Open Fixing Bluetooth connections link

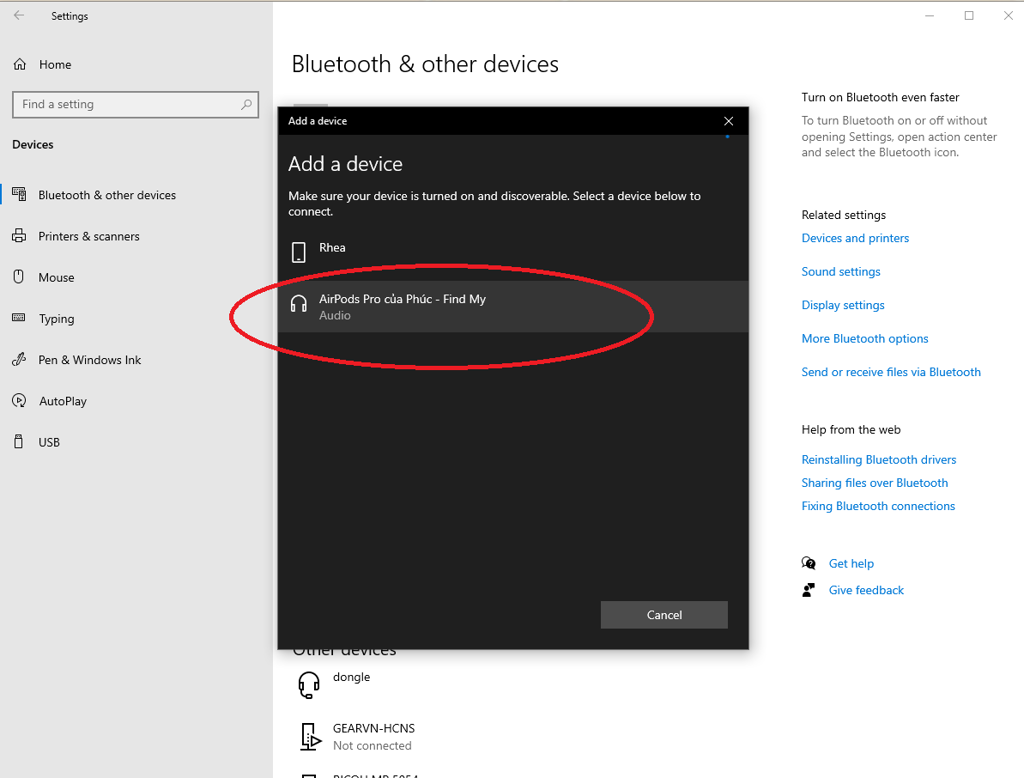pyautogui.click(x=878, y=506)
